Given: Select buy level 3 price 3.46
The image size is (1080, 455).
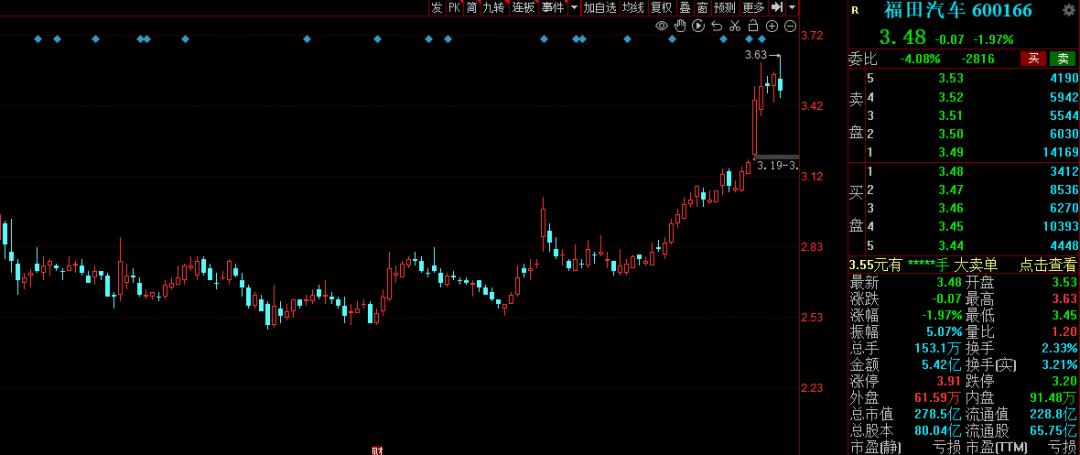Looking at the screenshot, I should point(951,208).
